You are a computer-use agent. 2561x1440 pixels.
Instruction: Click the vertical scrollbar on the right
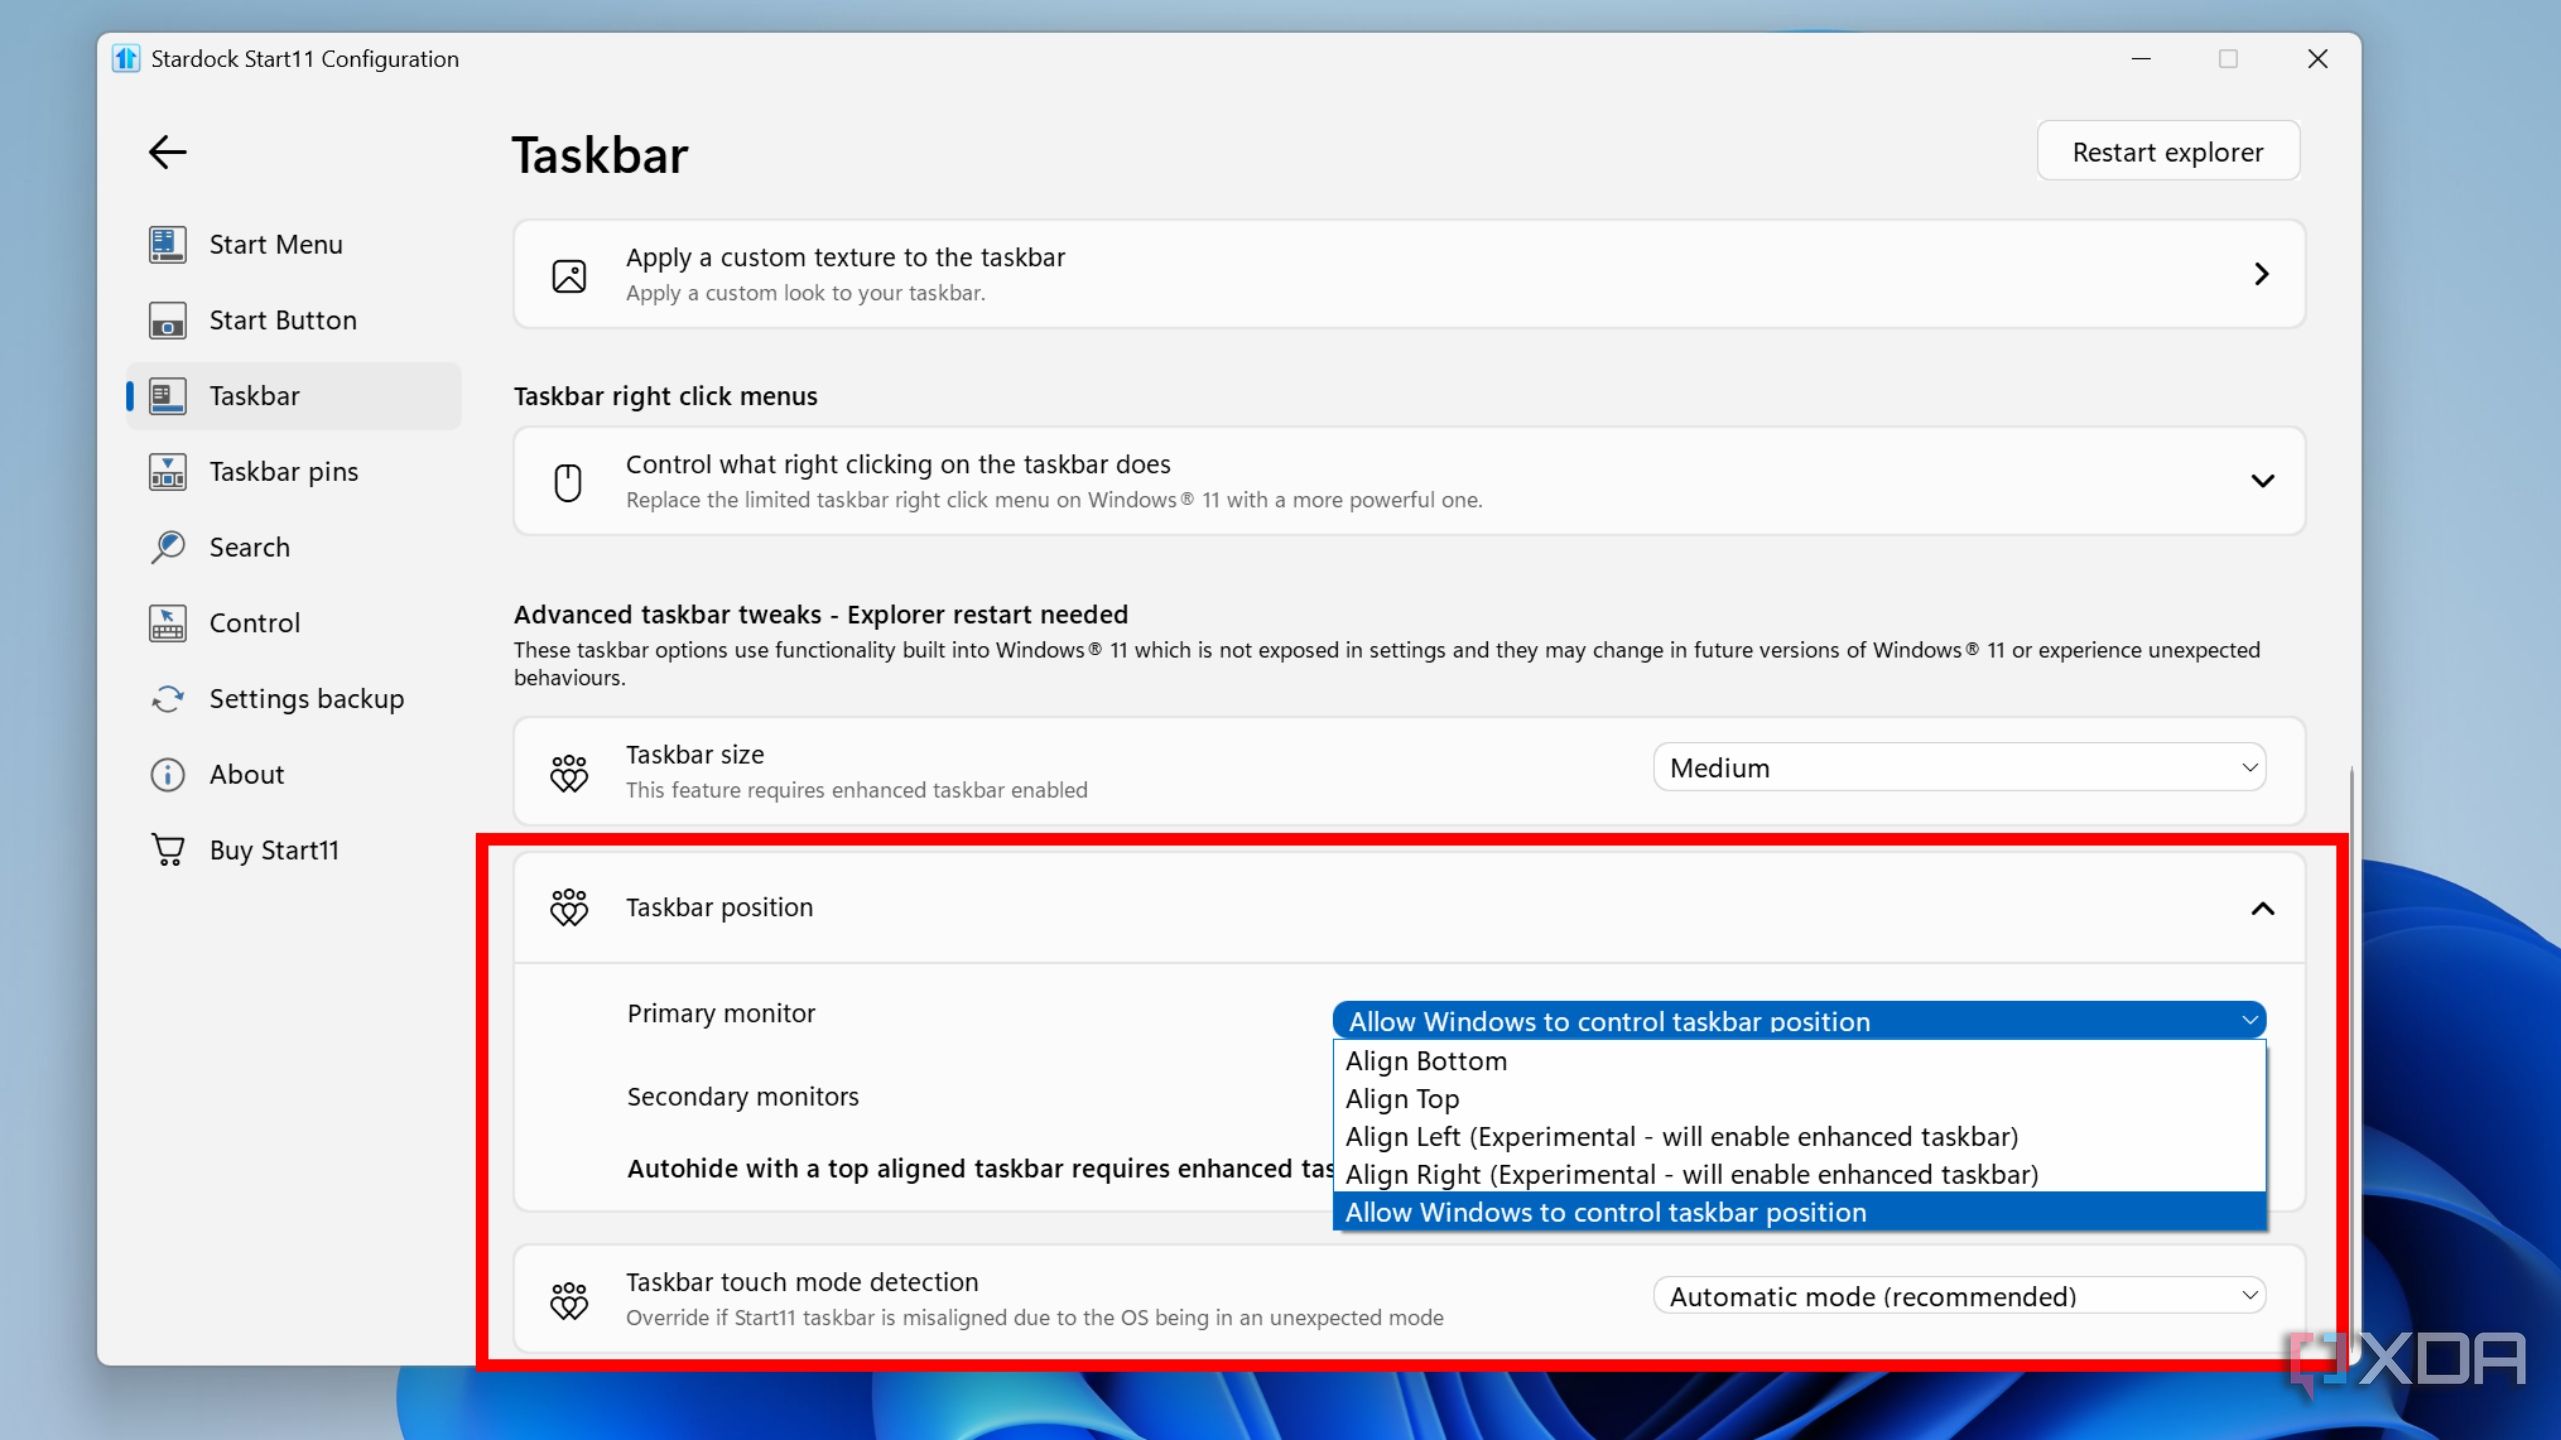pos(2350,1060)
